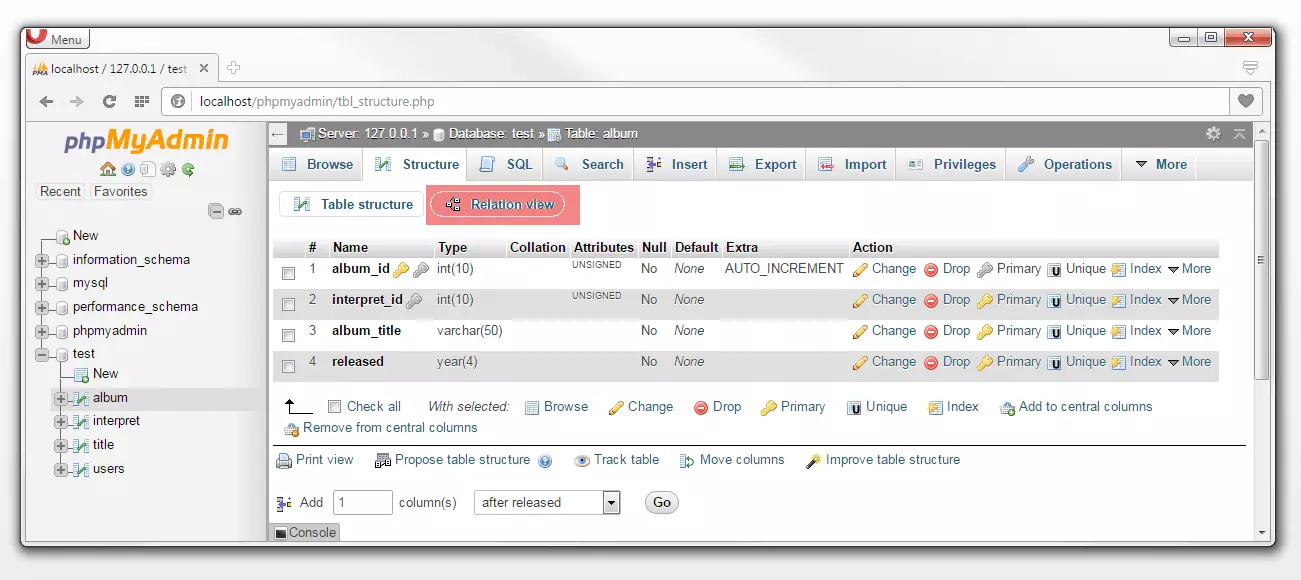Click the Console bar at bottom

305,532
